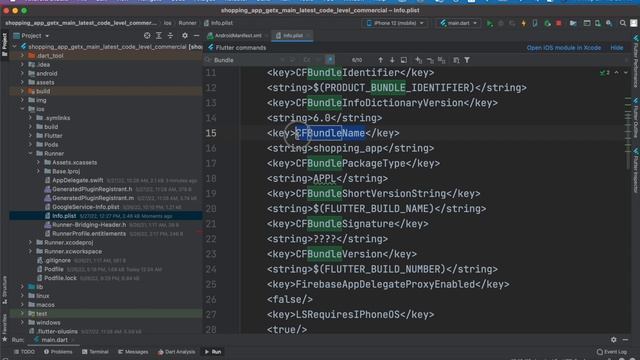Open Search Everywhere magnifier icon
This screenshot has height=360, width=640.
coord(622,23)
